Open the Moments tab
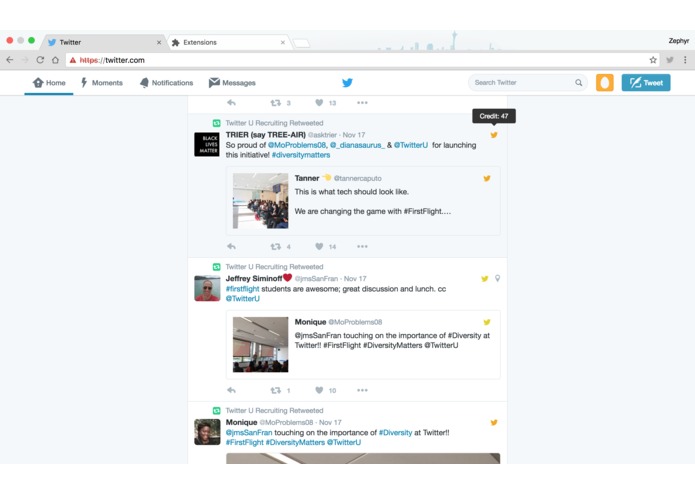 click(102, 82)
